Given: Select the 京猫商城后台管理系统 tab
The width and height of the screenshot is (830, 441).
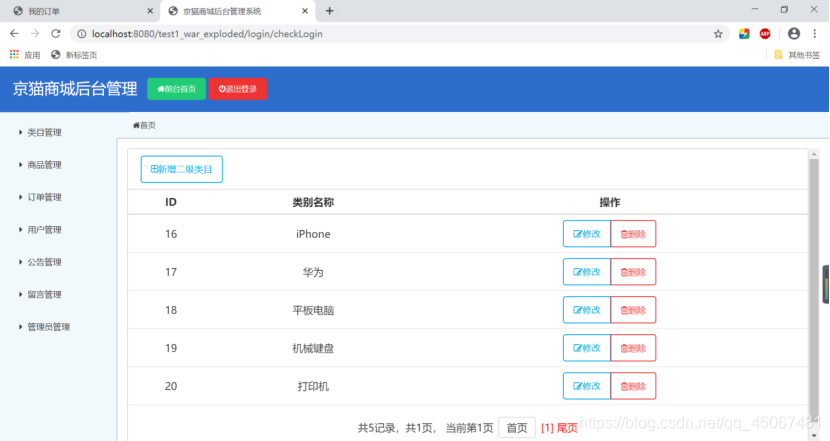Looking at the screenshot, I should click(x=236, y=11).
